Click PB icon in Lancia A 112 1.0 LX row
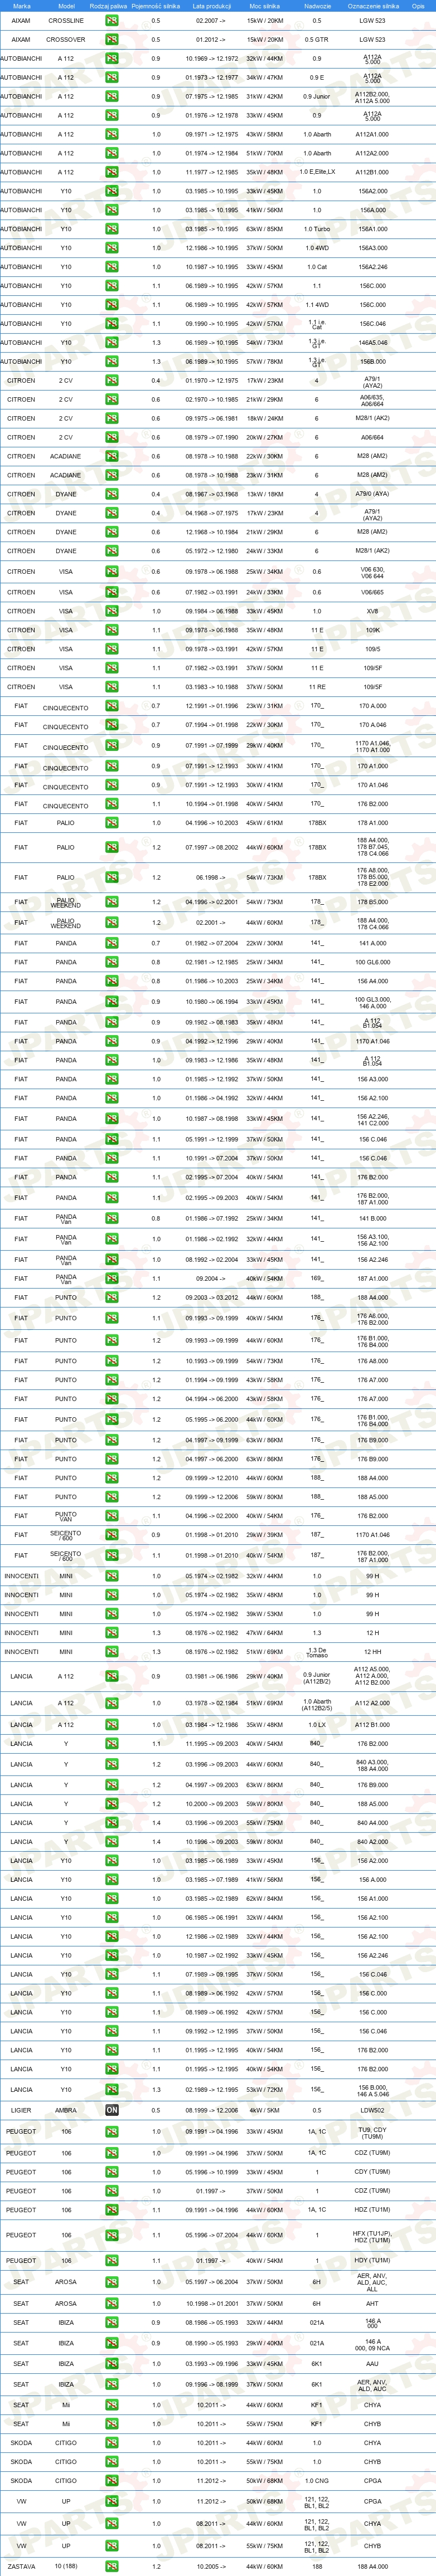This screenshot has height=2576, width=436. pos(112,1725)
